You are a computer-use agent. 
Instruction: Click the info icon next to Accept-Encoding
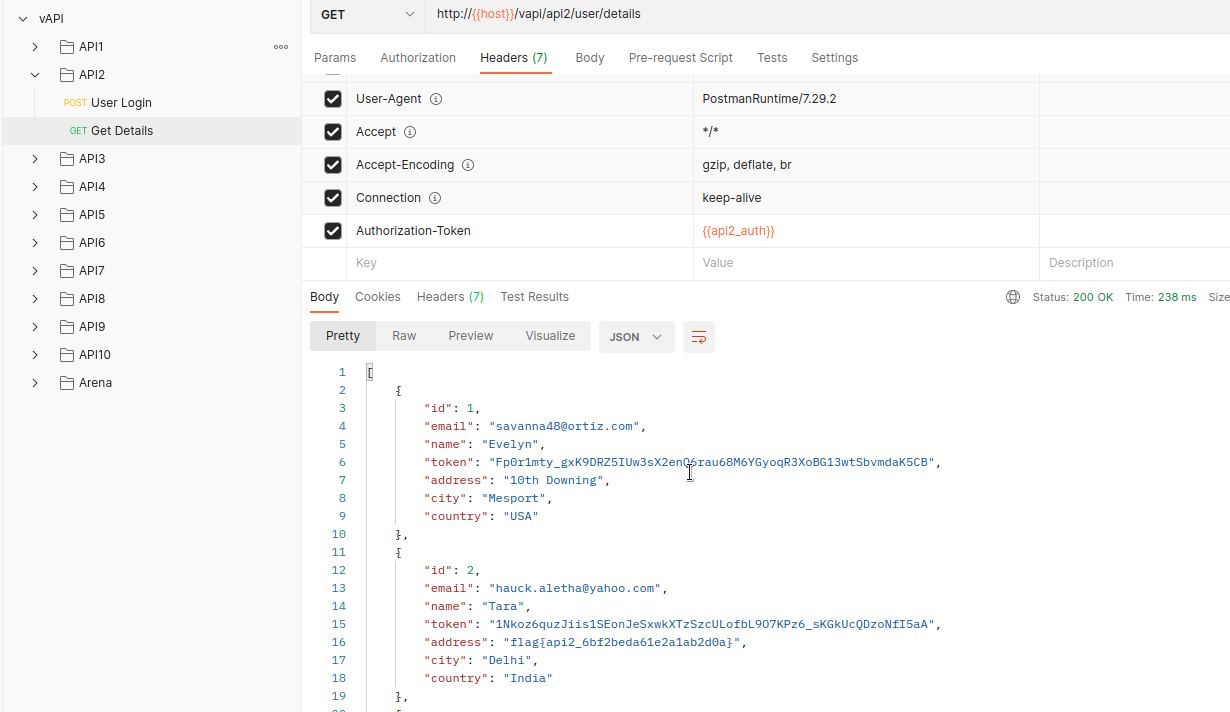[x=467, y=165]
